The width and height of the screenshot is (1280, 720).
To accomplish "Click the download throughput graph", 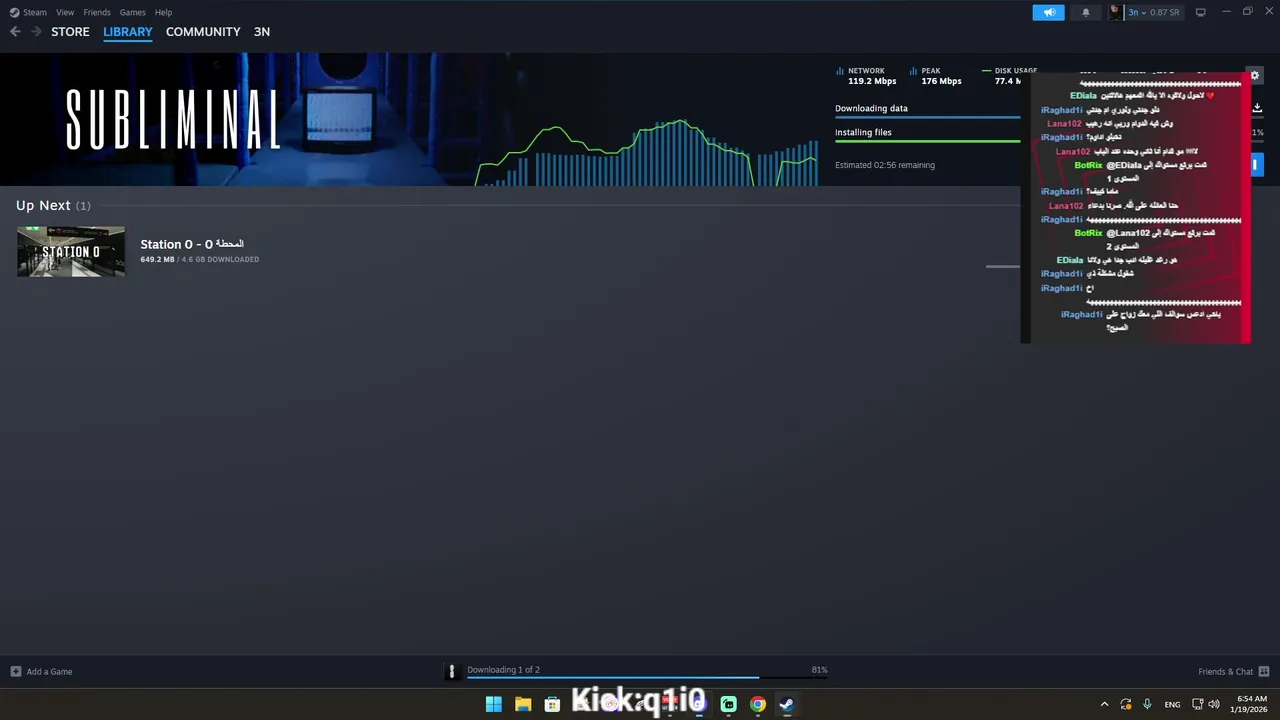I will 647,153.
